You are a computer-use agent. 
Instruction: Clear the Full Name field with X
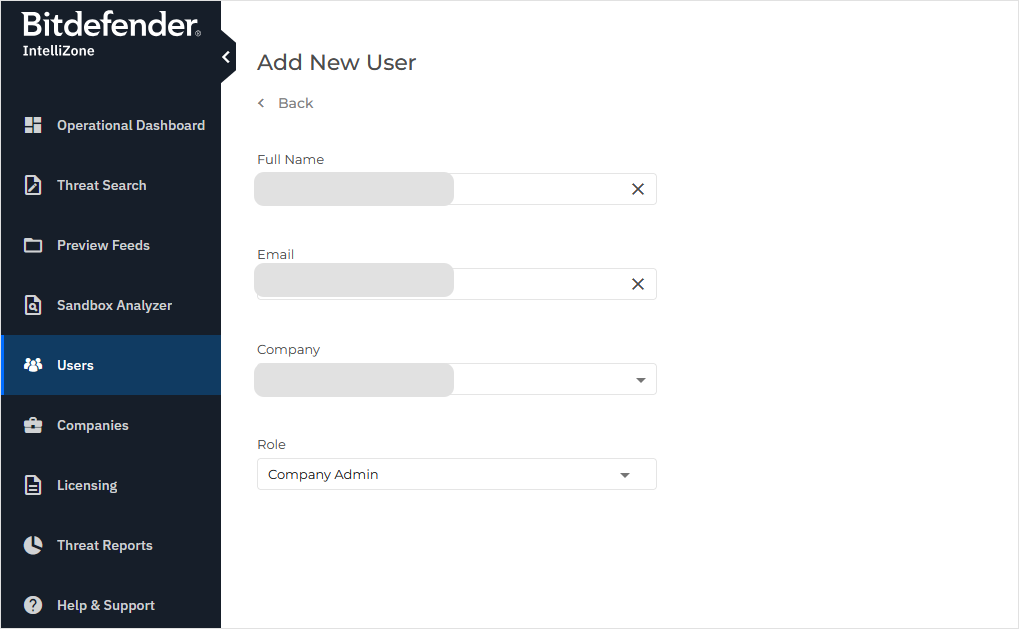pos(638,189)
